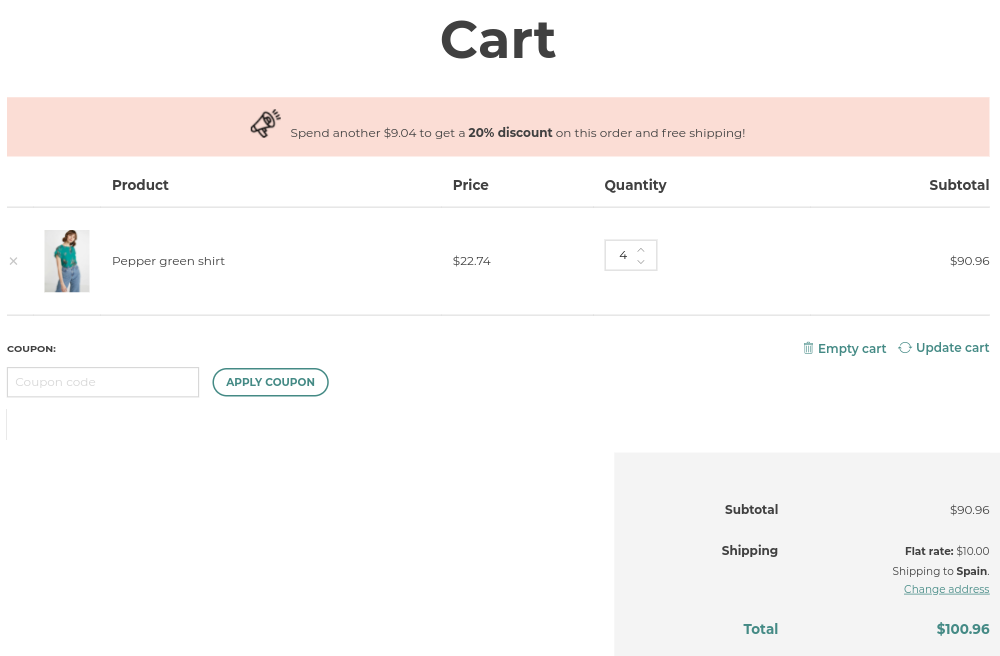This screenshot has height=656, width=1000.
Task: Click the Price column header
Action: coord(470,185)
